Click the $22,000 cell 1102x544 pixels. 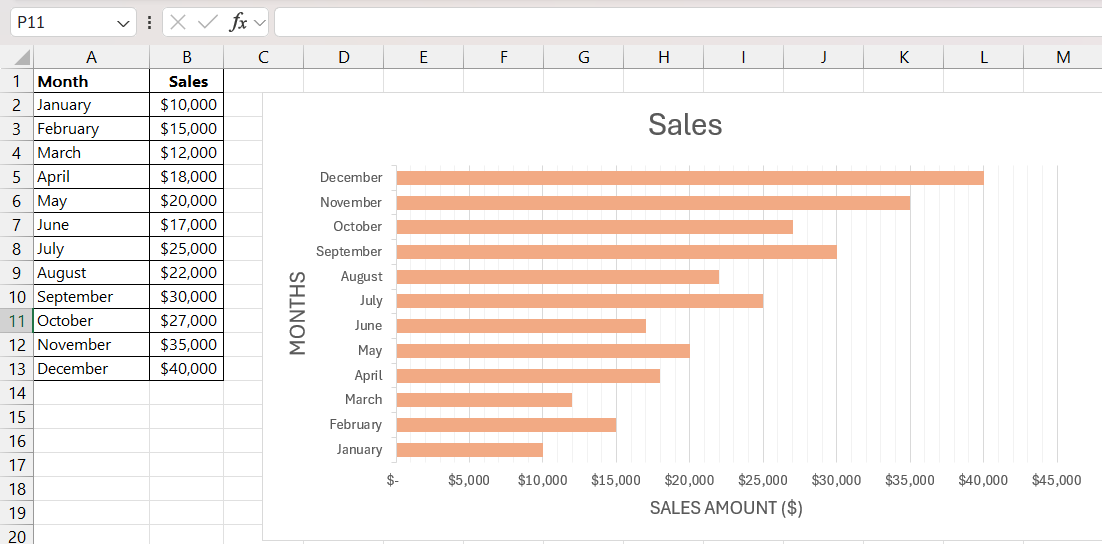[x=186, y=272]
